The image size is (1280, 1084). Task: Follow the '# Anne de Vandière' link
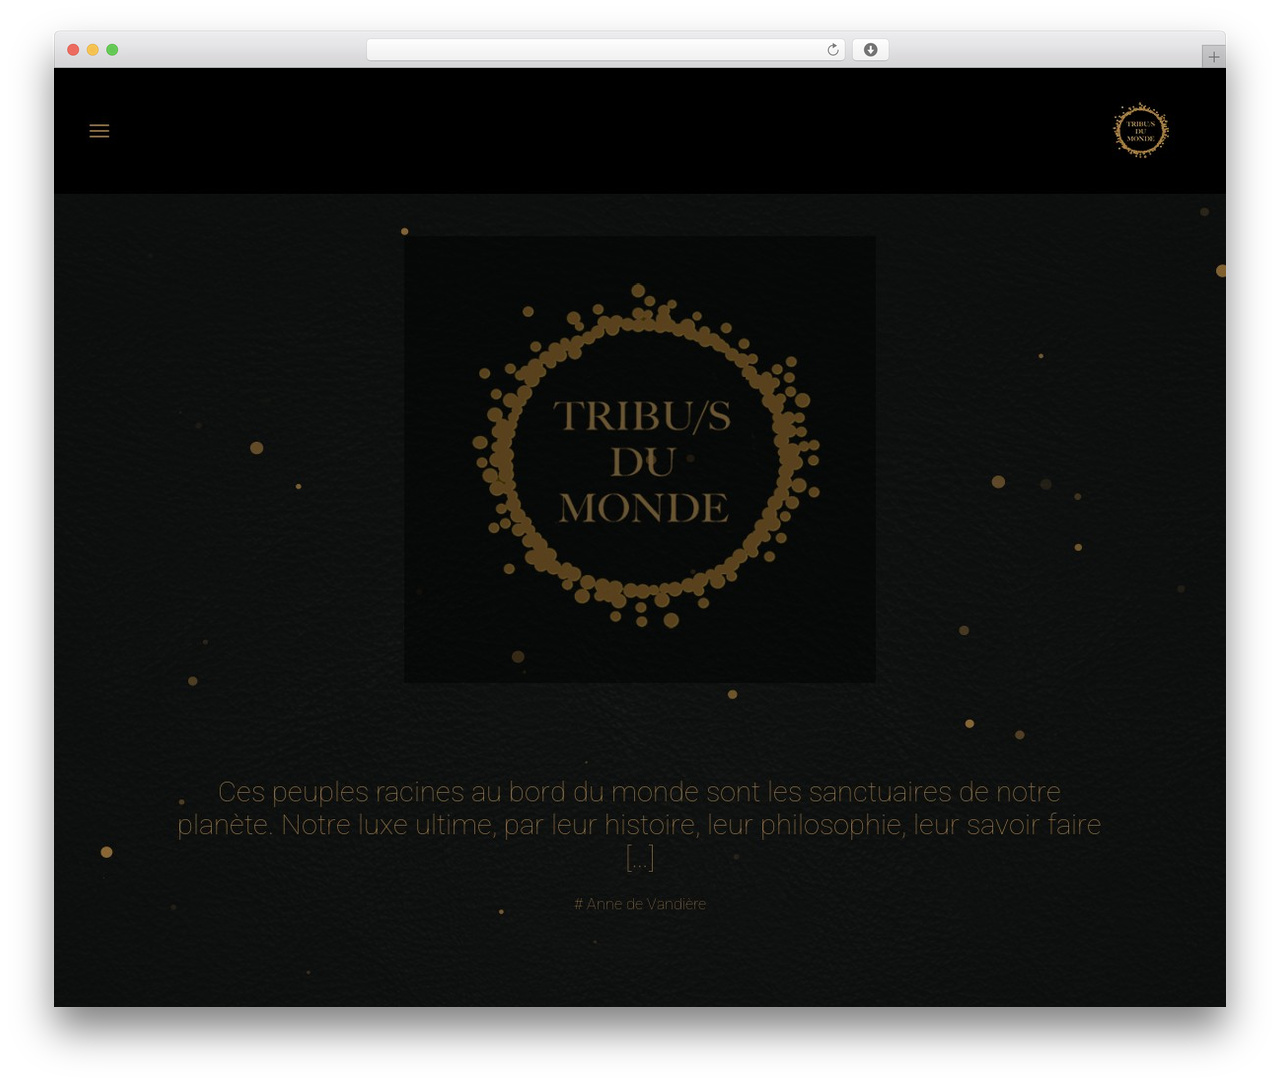click(x=640, y=904)
